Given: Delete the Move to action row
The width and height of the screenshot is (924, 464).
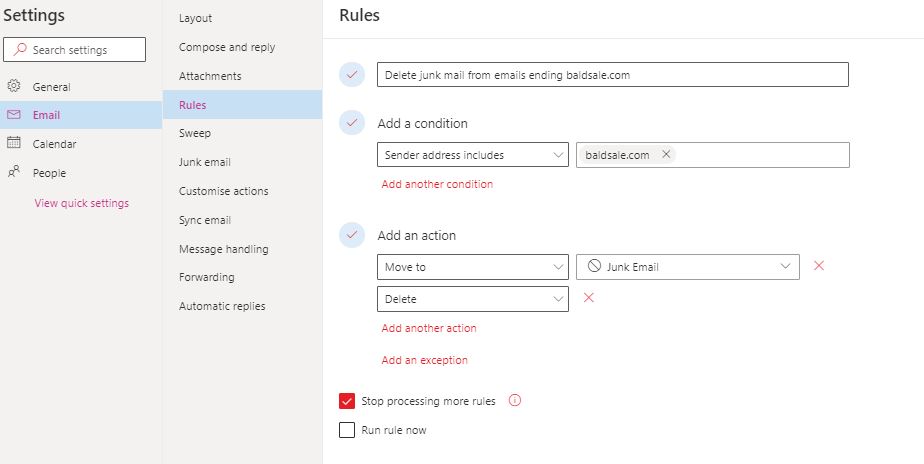Looking at the screenshot, I should tap(819, 266).
